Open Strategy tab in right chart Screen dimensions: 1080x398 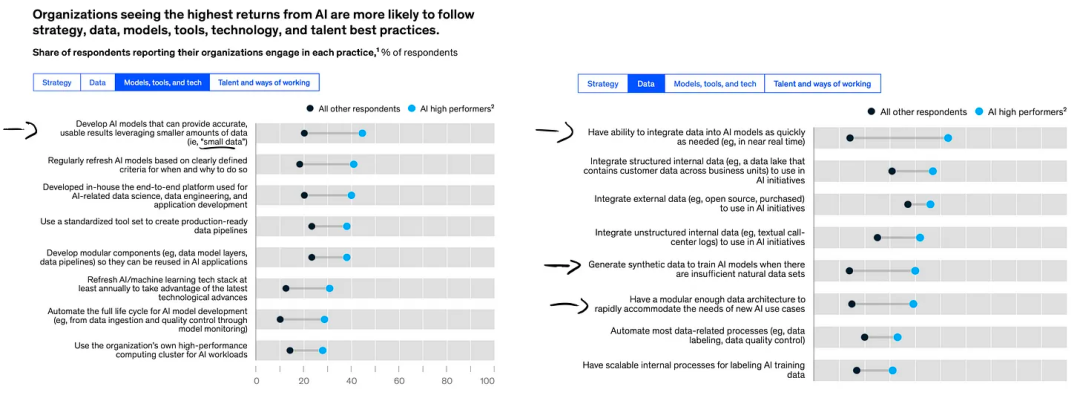(x=603, y=84)
